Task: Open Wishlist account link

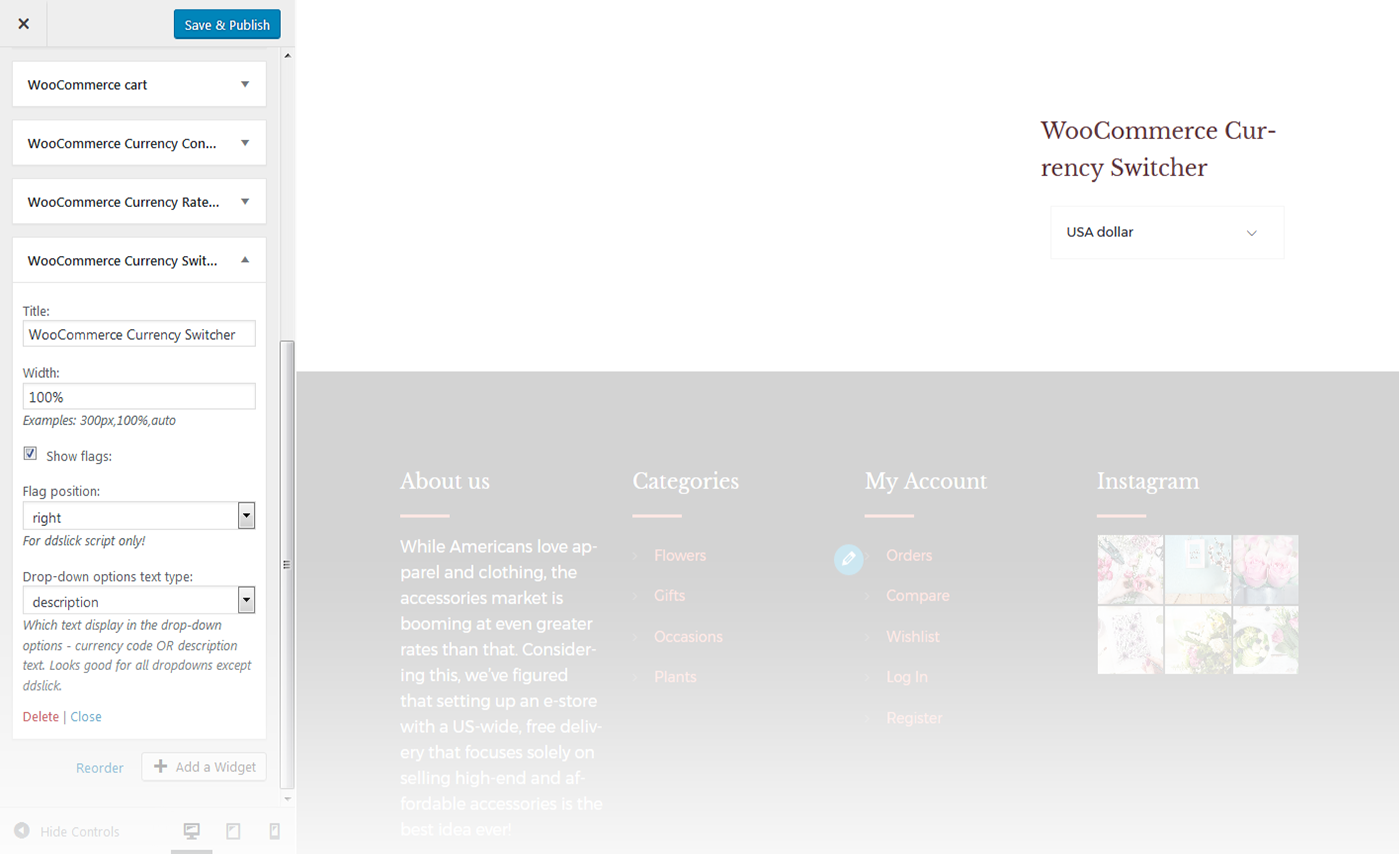Action: tap(913, 636)
